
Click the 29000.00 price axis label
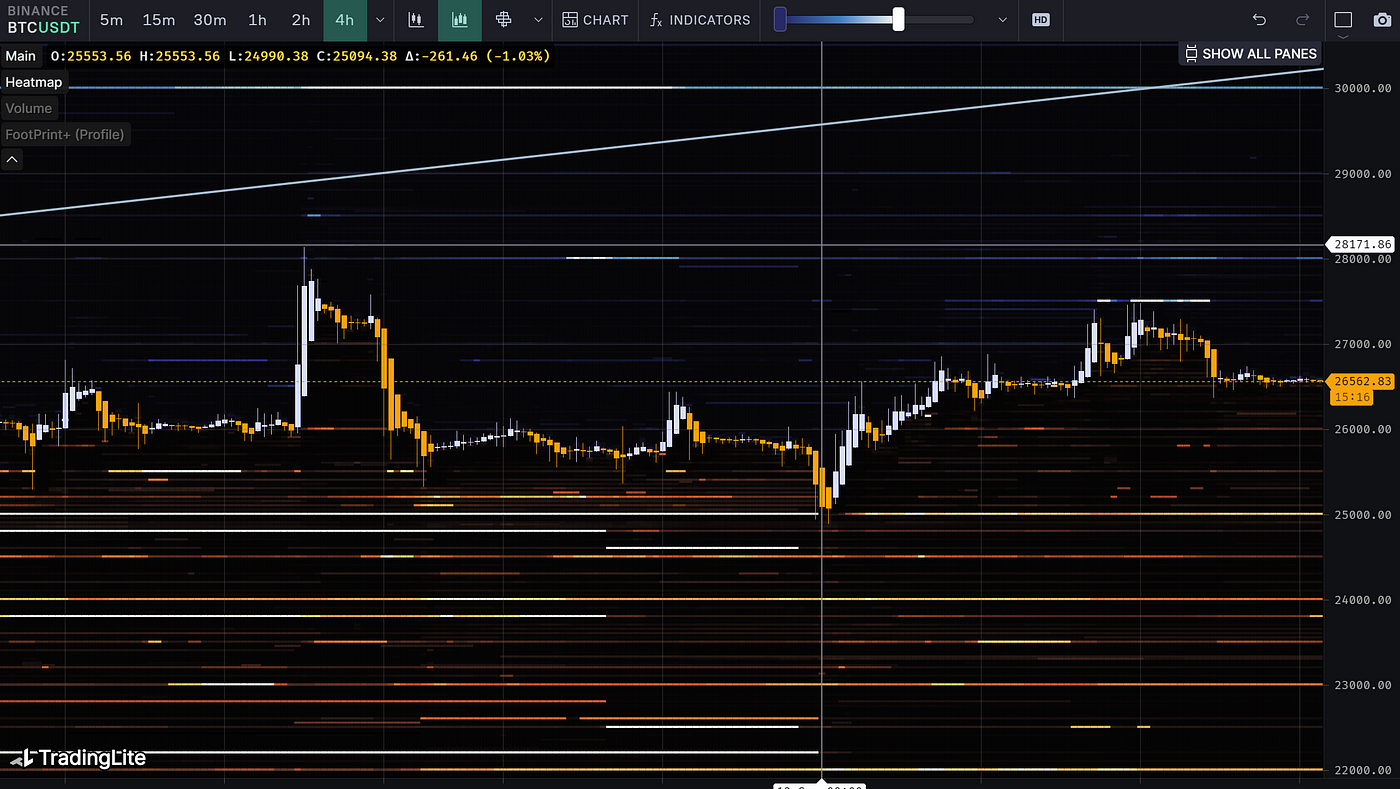pos(1363,174)
